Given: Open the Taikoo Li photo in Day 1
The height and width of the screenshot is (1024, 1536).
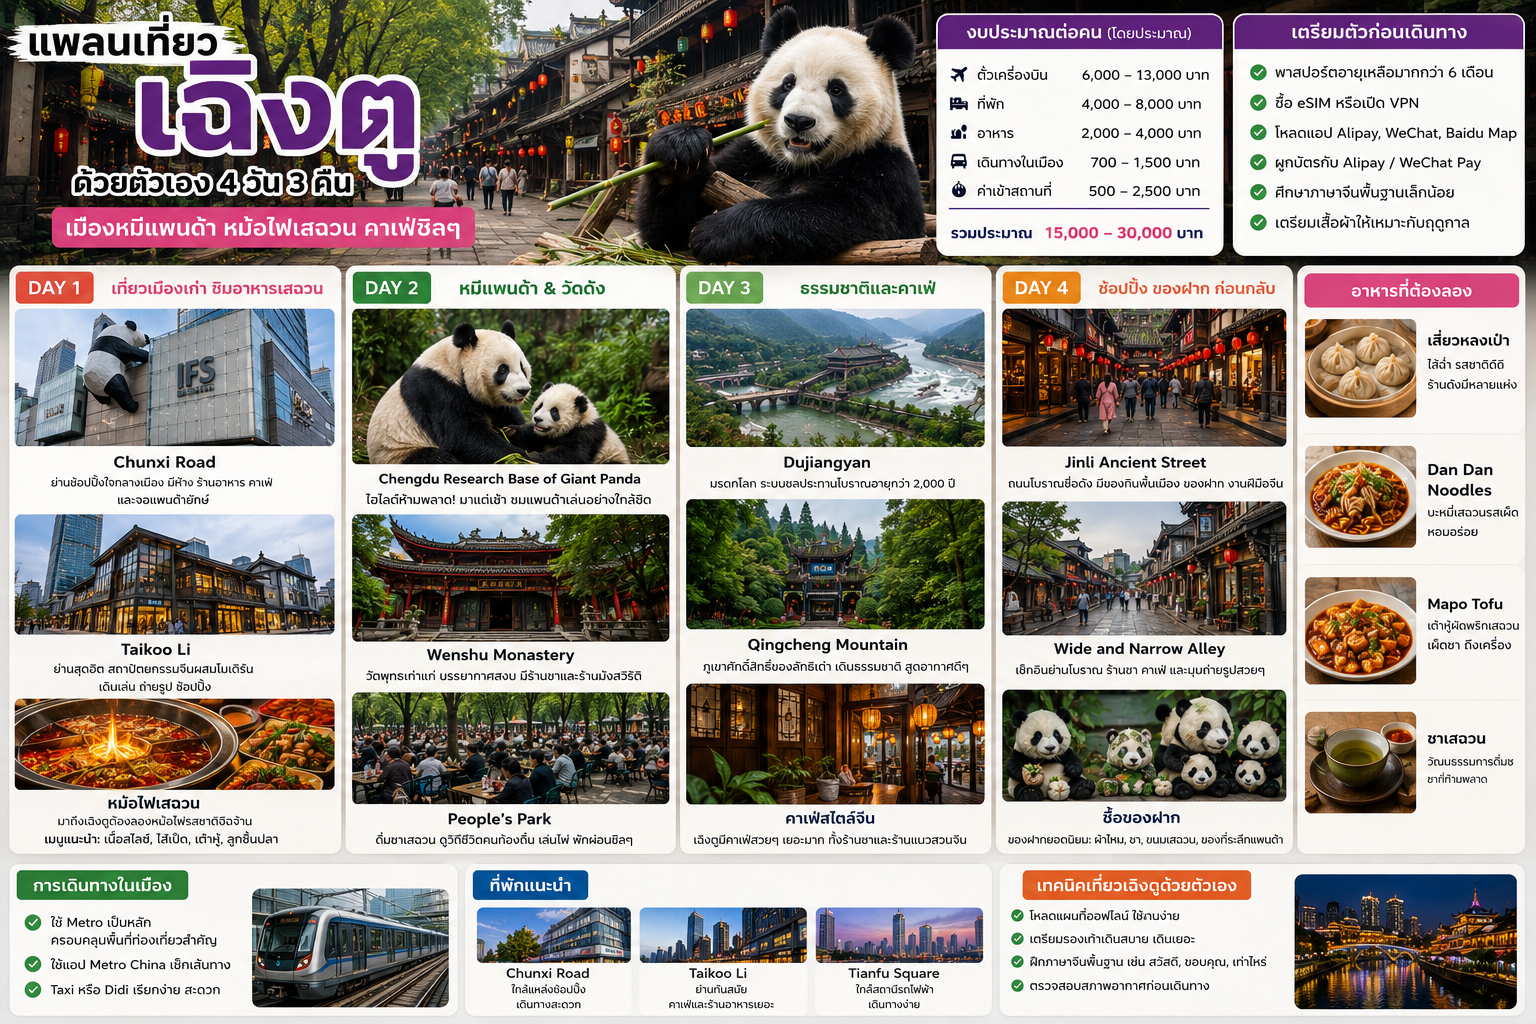Looking at the screenshot, I should [x=175, y=574].
